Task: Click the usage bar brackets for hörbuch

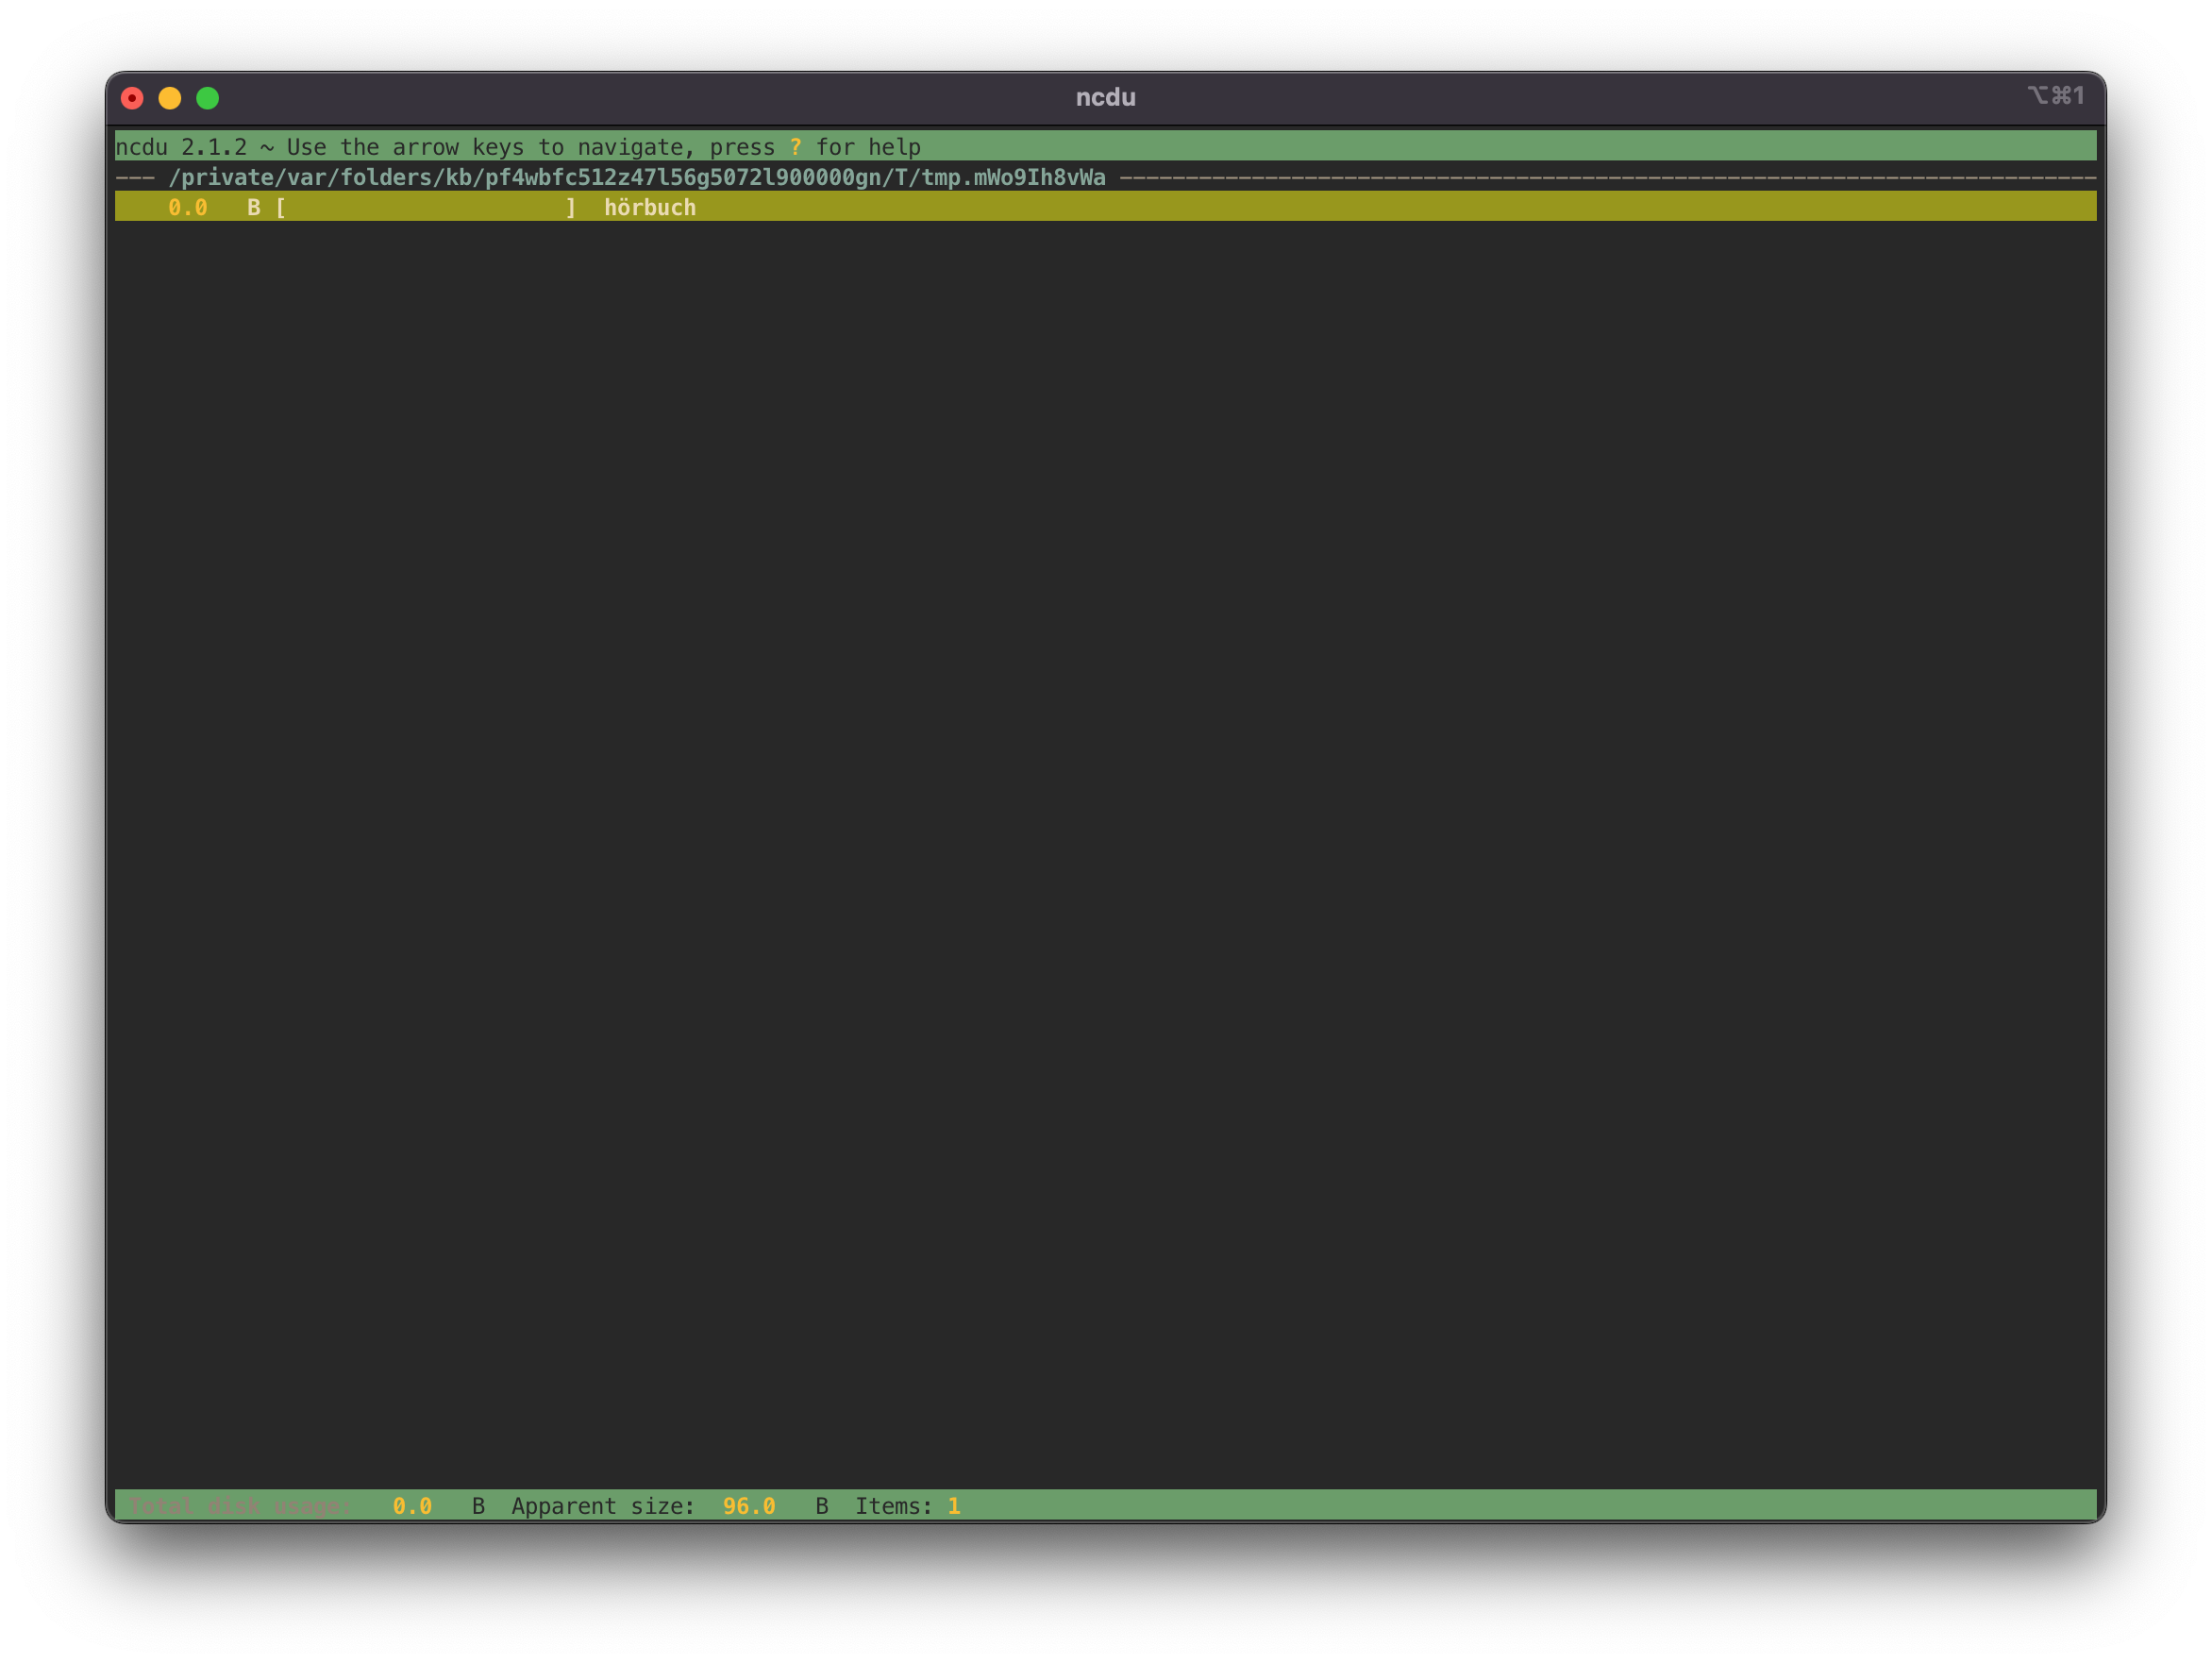Action: (x=425, y=207)
